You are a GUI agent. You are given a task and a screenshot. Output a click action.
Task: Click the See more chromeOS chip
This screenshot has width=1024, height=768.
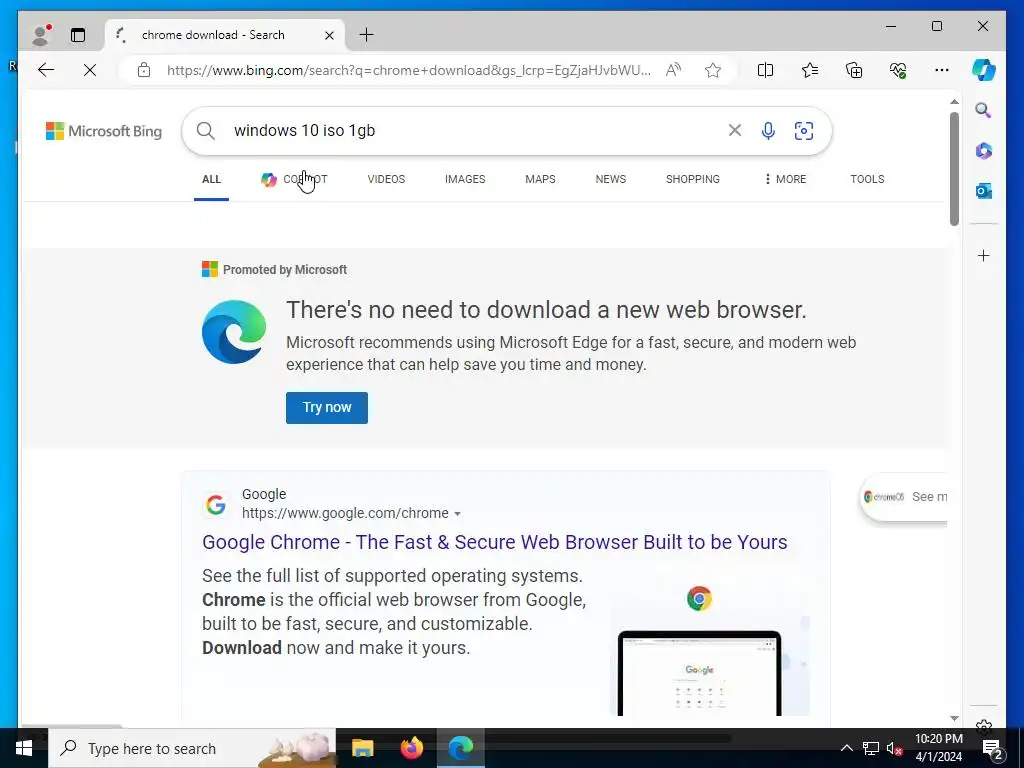tap(904, 497)
